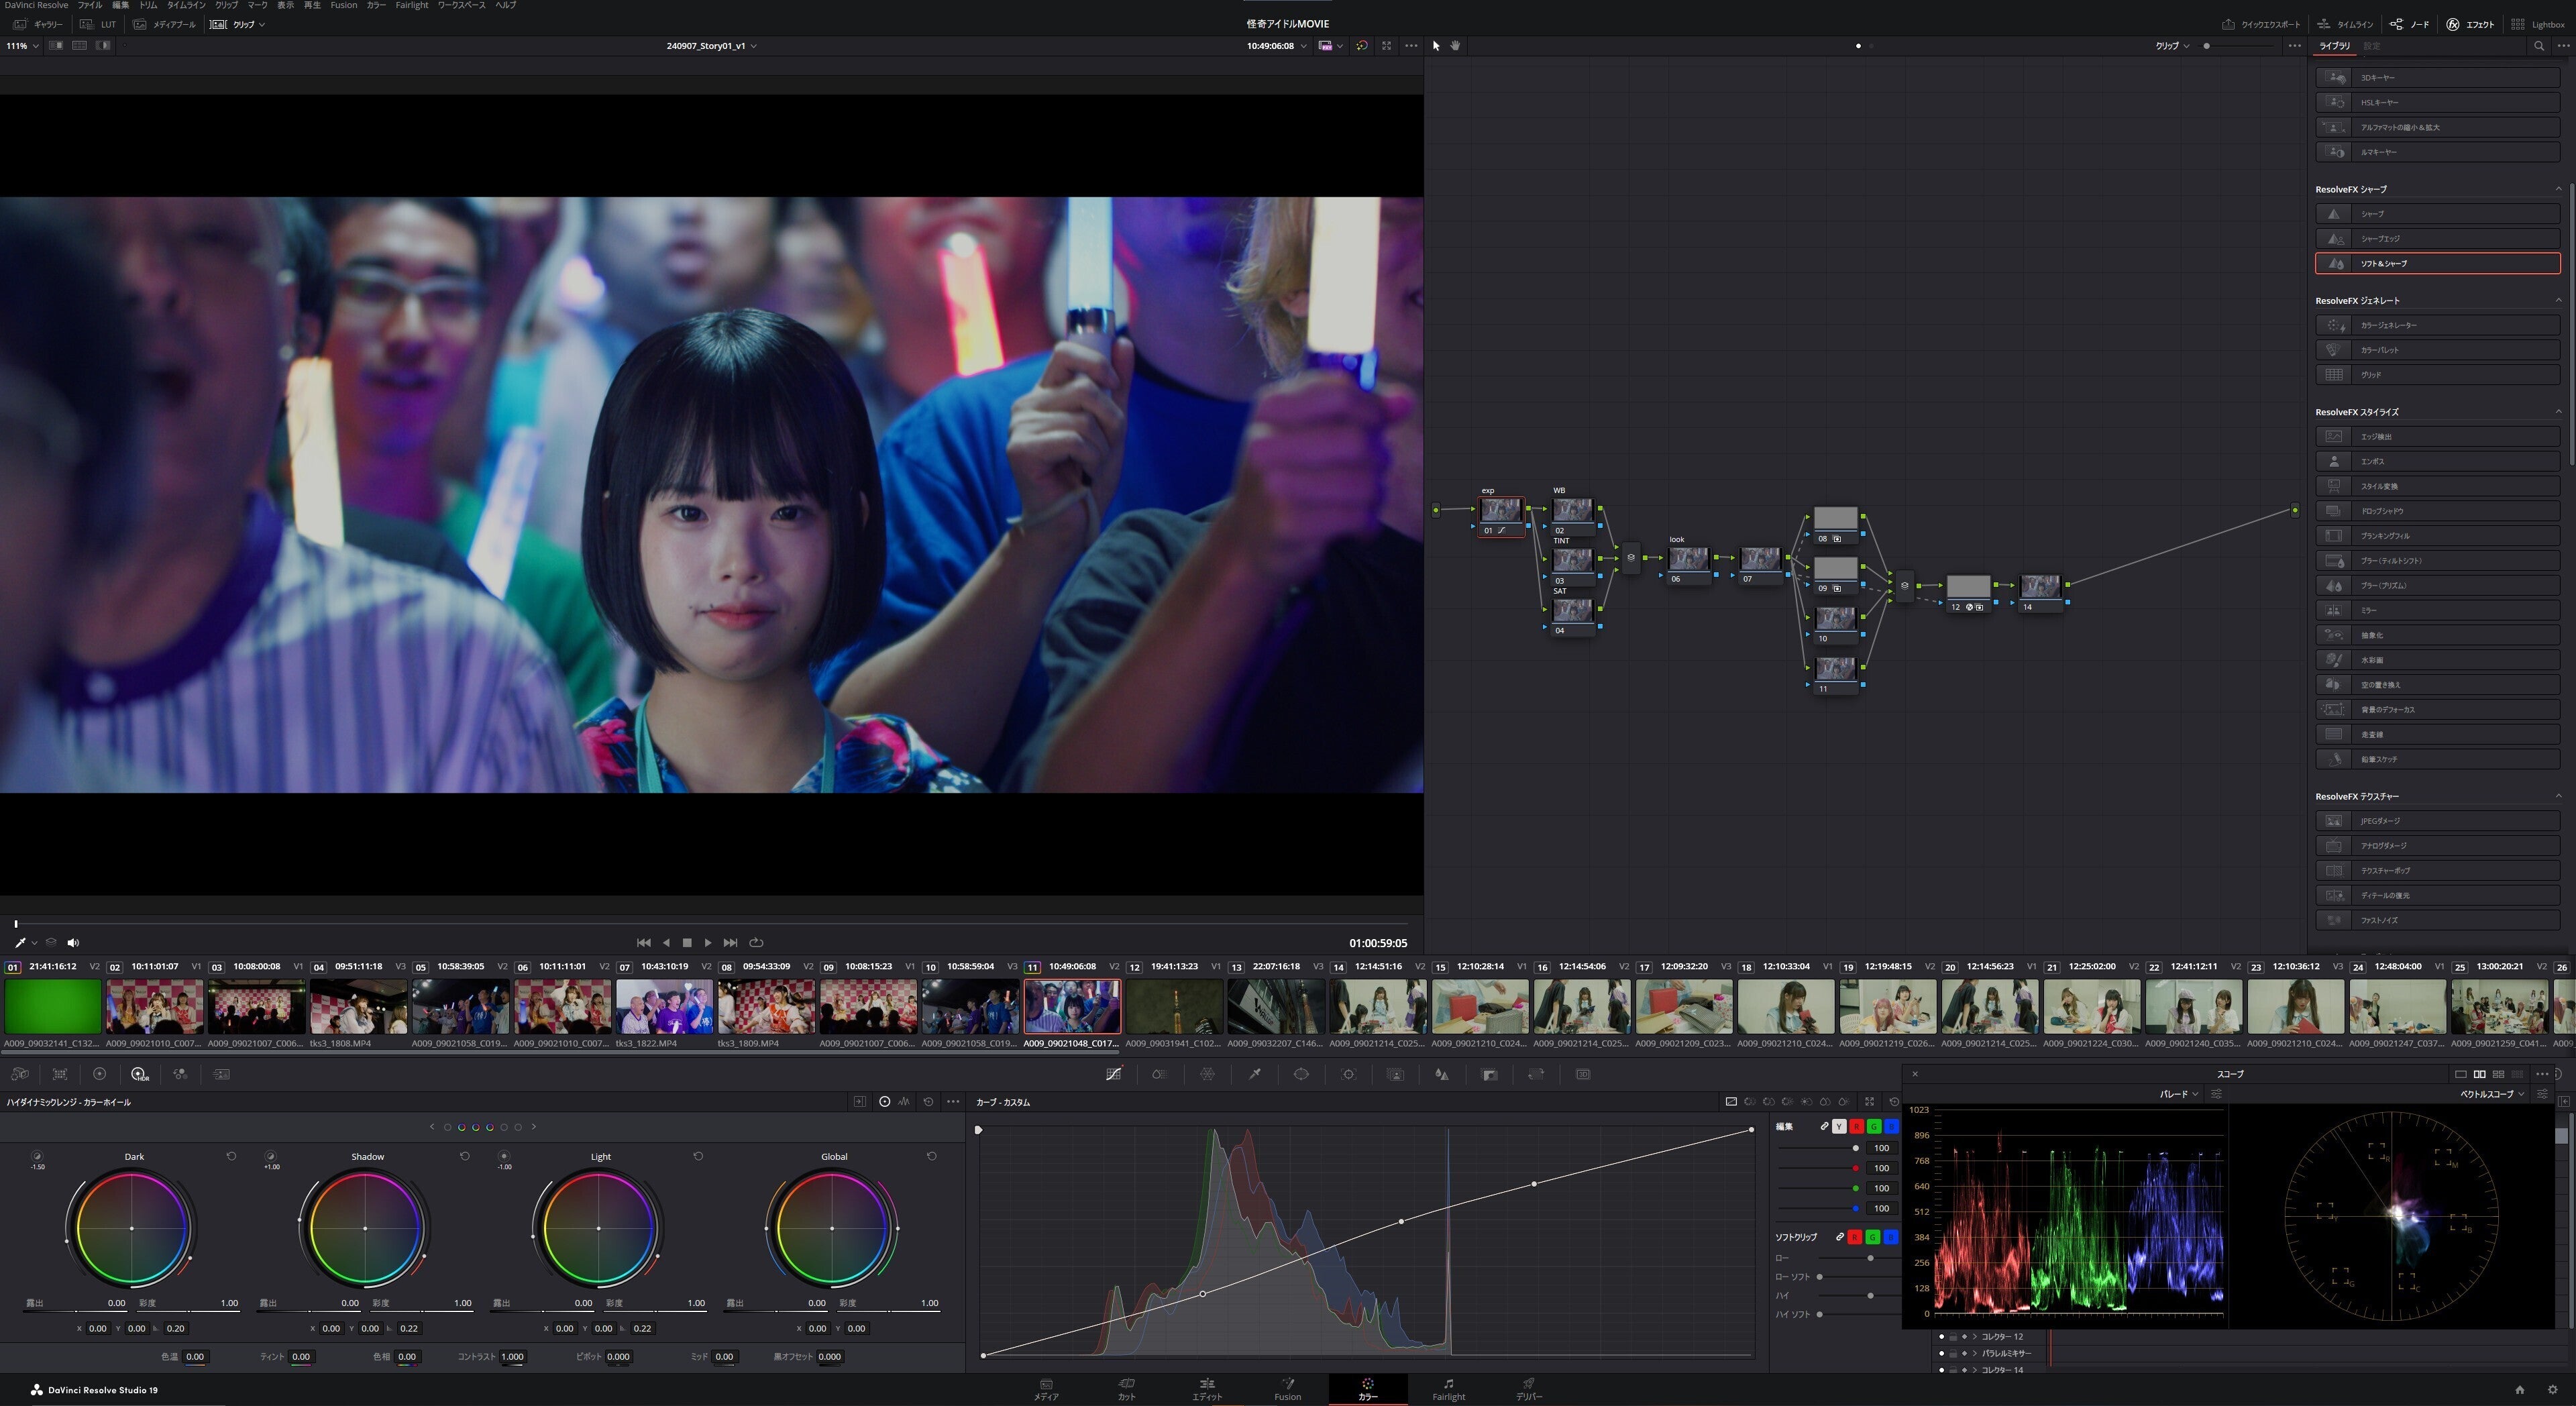Reset the Dark zone wheel
This screenshot has height=1406, width=2576.
(231, 1156)
